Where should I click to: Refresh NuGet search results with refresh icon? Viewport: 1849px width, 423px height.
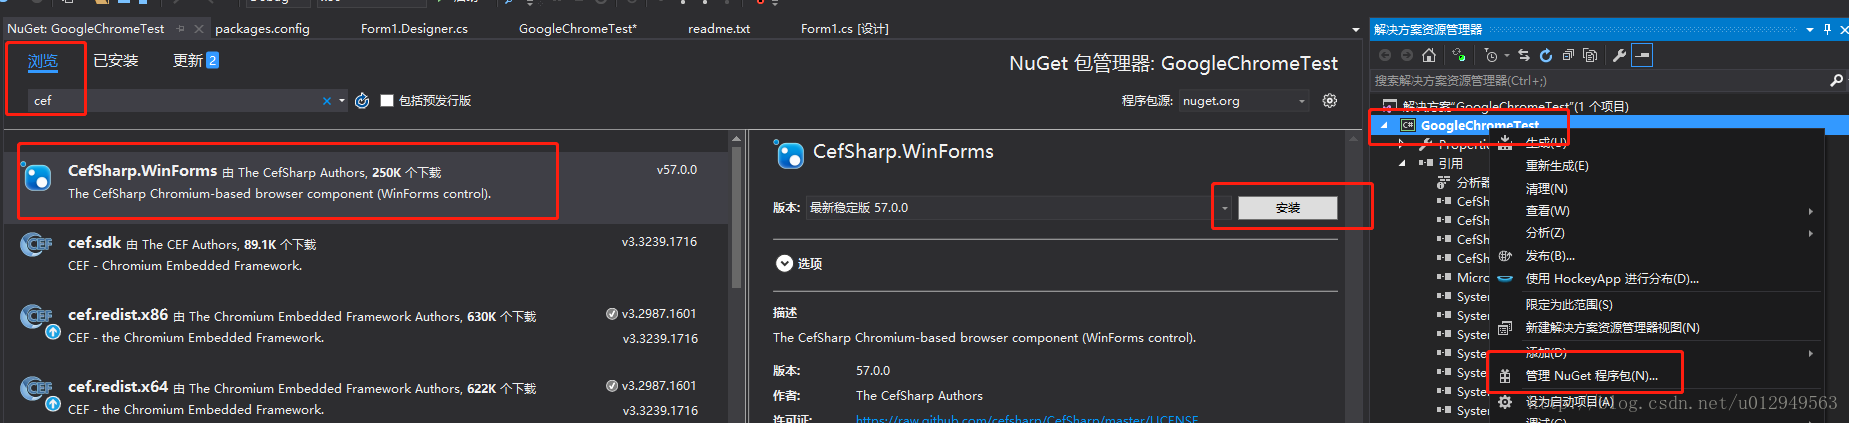click(x=362, y=100)
